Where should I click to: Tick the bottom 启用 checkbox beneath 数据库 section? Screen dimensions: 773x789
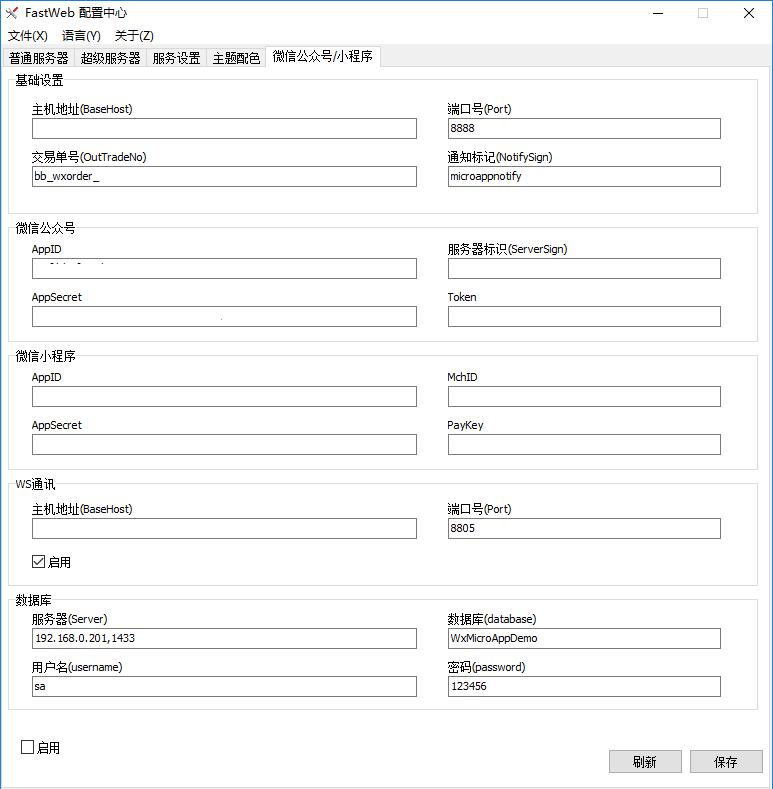pyautogui.click(x=28, y=747)
